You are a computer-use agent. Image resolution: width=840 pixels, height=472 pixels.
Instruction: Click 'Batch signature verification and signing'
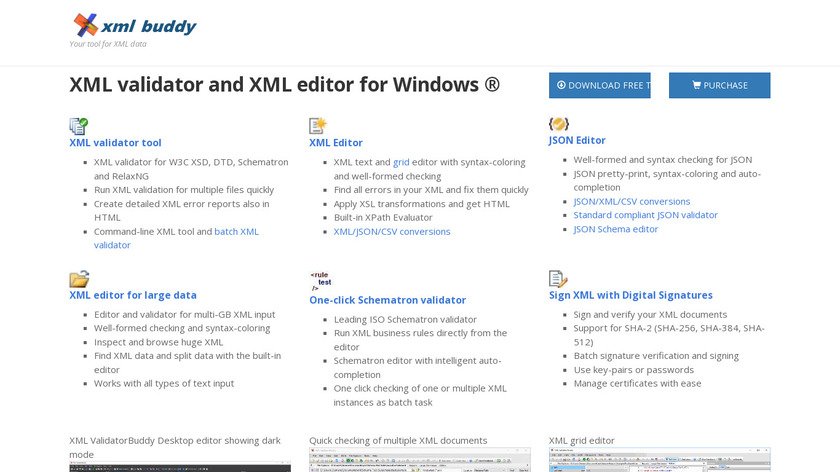[656, 356]
